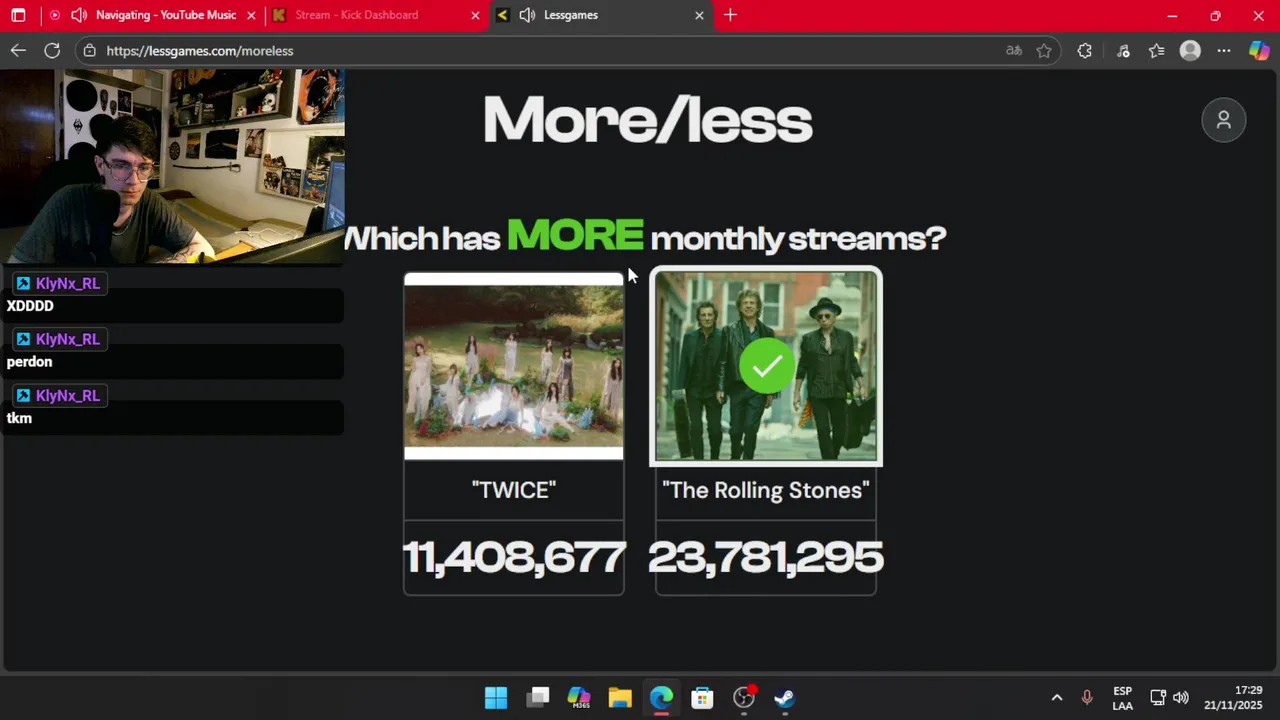Viewport: 1280px width, 720px height.
Task: Click the address bar URL
Action: tap(200, 50)
